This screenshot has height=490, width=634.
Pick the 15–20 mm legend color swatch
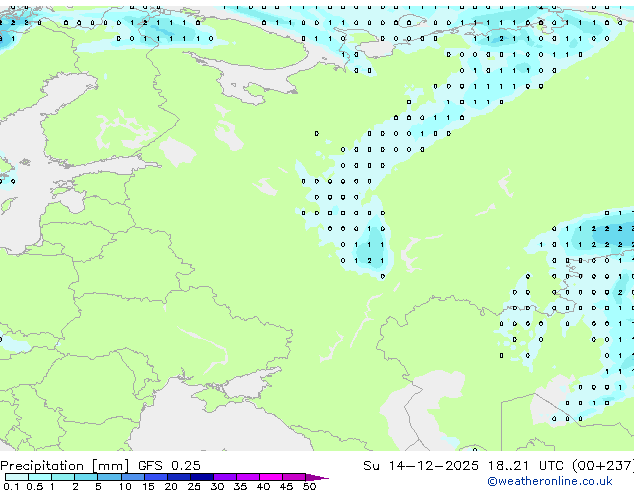point(156,477)
